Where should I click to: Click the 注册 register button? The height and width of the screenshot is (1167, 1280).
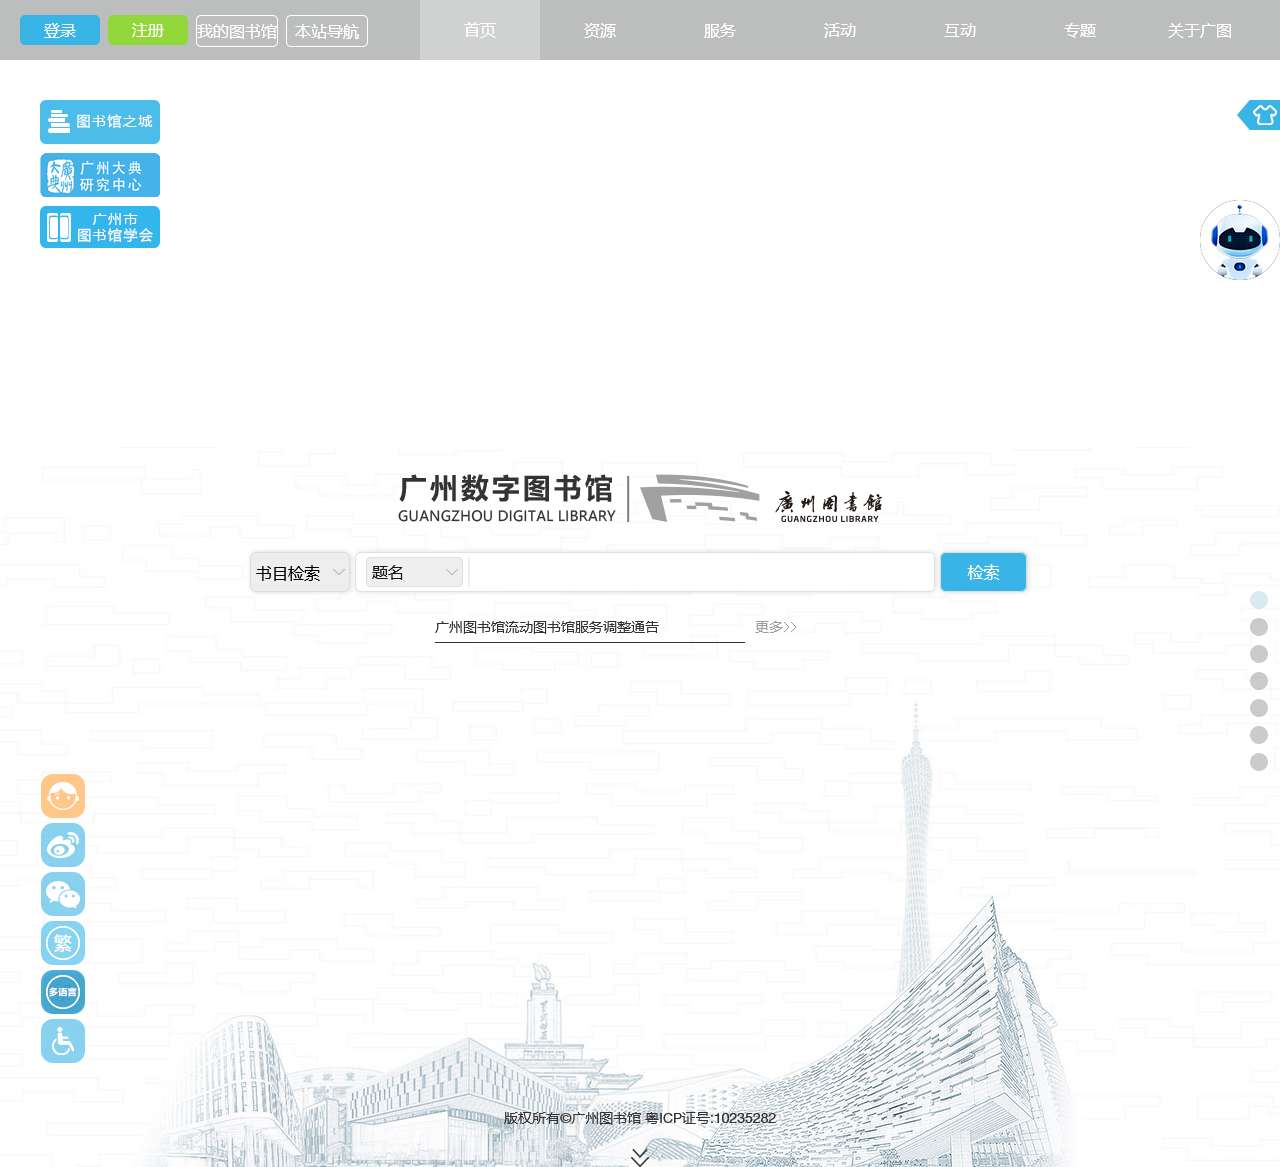[x=148, y=30]
